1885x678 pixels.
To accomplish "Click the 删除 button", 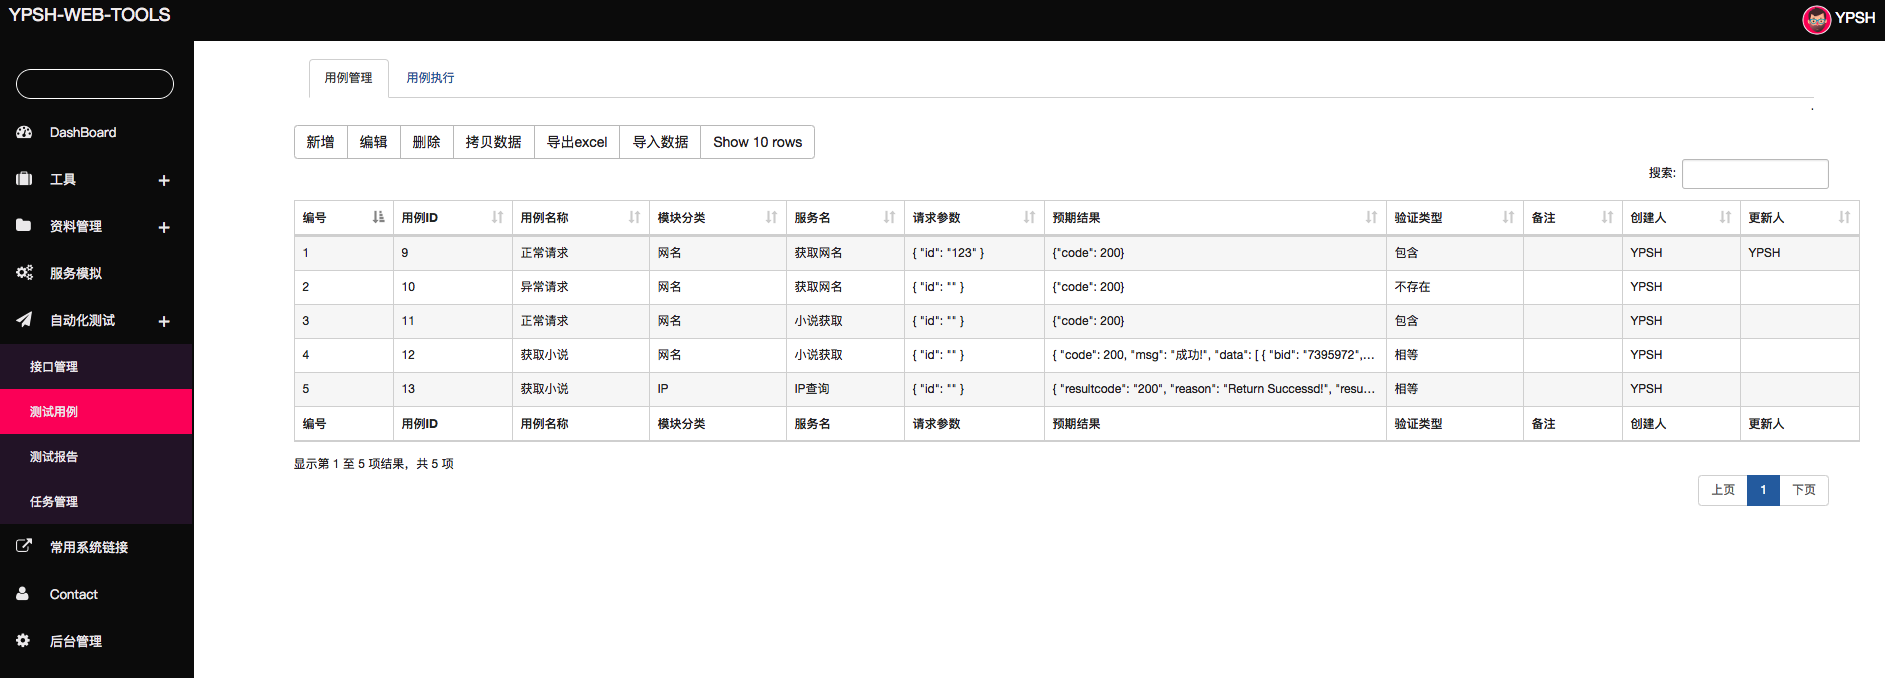I will pos(426,142).
